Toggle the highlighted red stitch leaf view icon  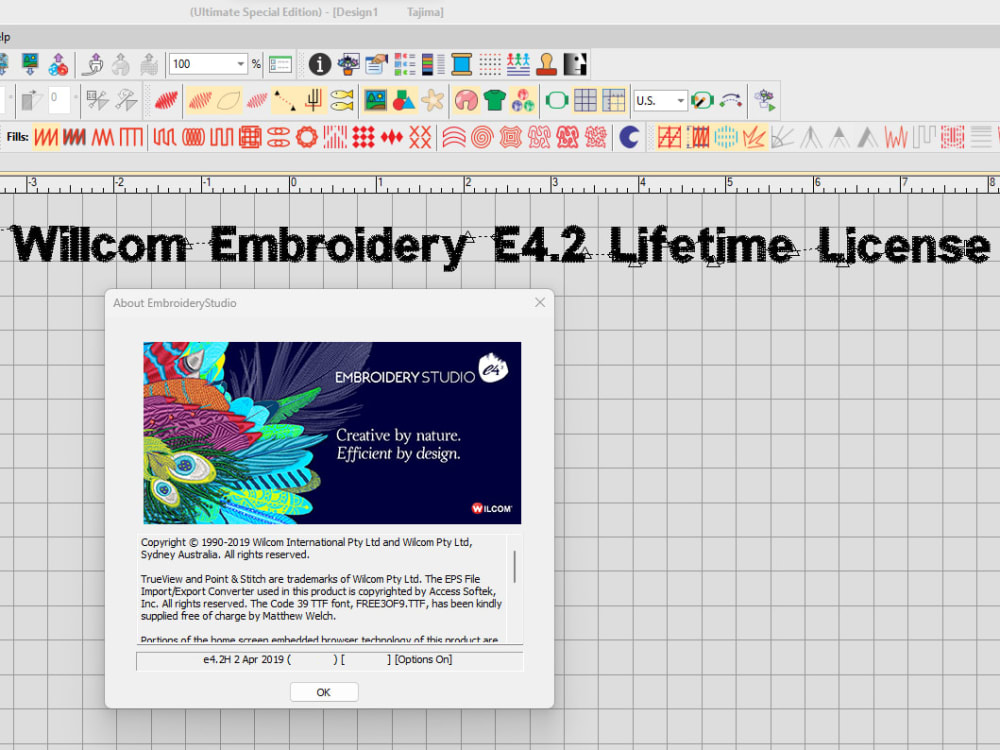(200, 100)
